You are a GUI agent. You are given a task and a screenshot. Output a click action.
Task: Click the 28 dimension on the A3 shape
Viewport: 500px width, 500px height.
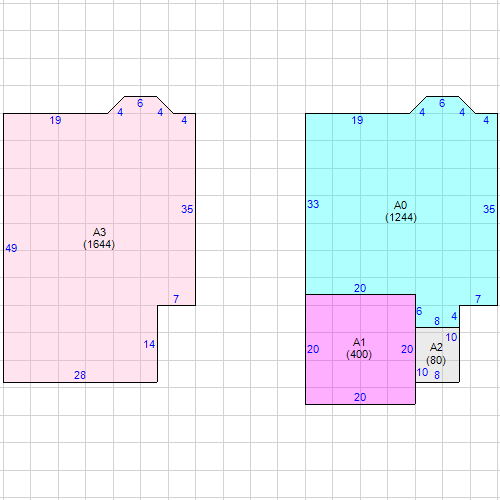tap(80, 375)
